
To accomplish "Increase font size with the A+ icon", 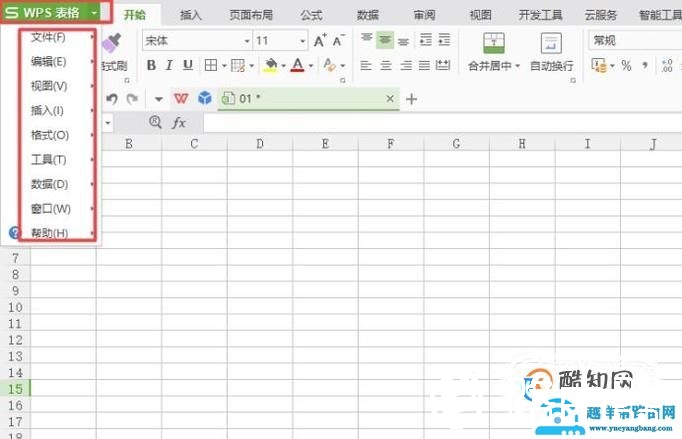I will [x=320, y=40].
